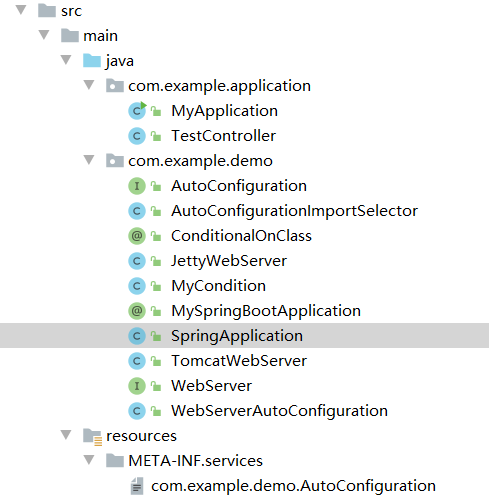Click the interface icon next to WebServer

coord(137,386)
